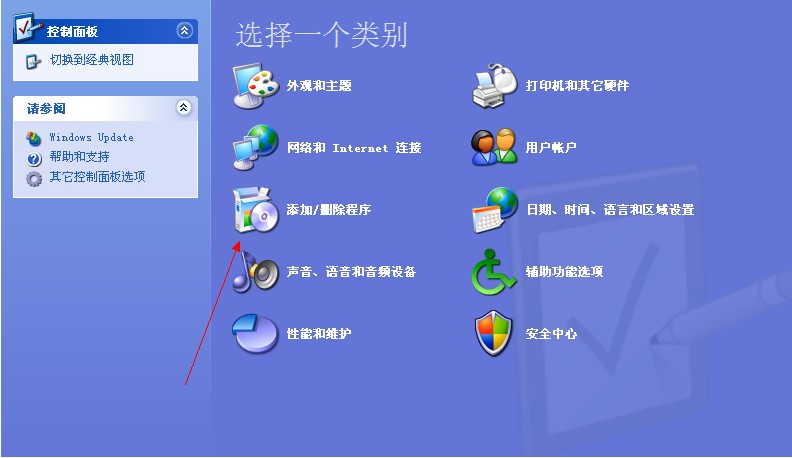This screenshot has width=792, height=458.
Task: Open the 用户帐户 two-people icon
Action: (494, 147)
